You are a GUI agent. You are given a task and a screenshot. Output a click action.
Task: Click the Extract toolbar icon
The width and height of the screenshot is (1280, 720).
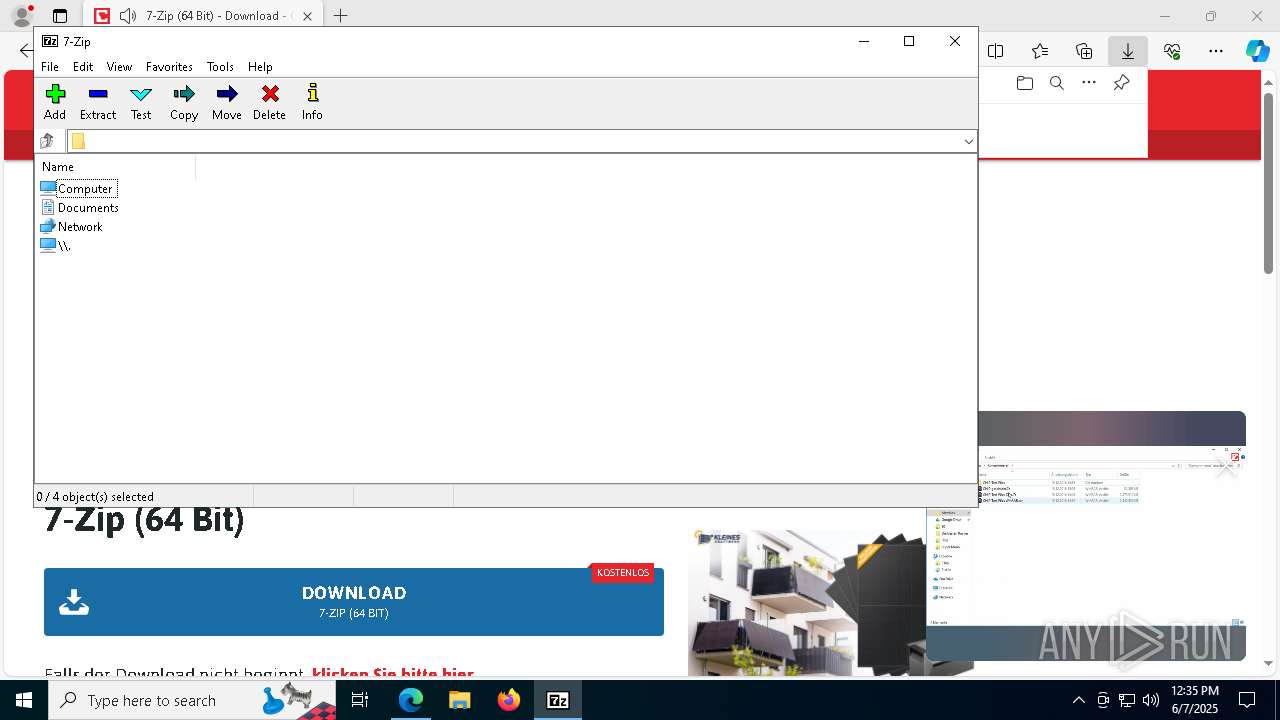tap(98, 102)
